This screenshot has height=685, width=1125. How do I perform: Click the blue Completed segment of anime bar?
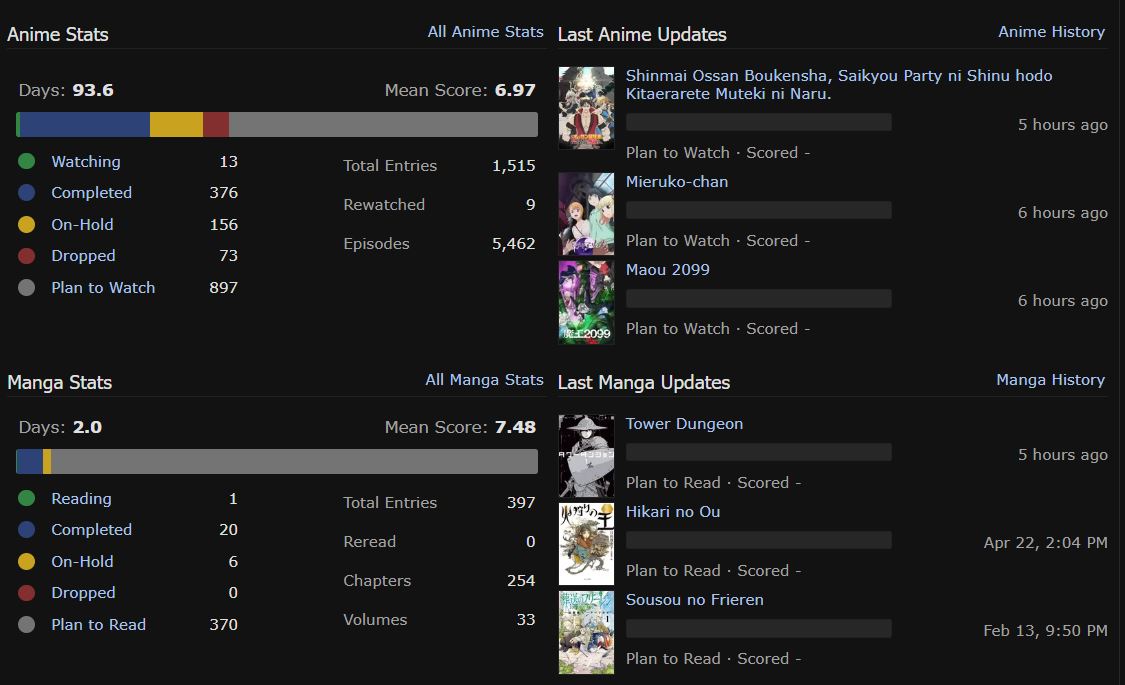pyautogui.click(x=85, y=124)
